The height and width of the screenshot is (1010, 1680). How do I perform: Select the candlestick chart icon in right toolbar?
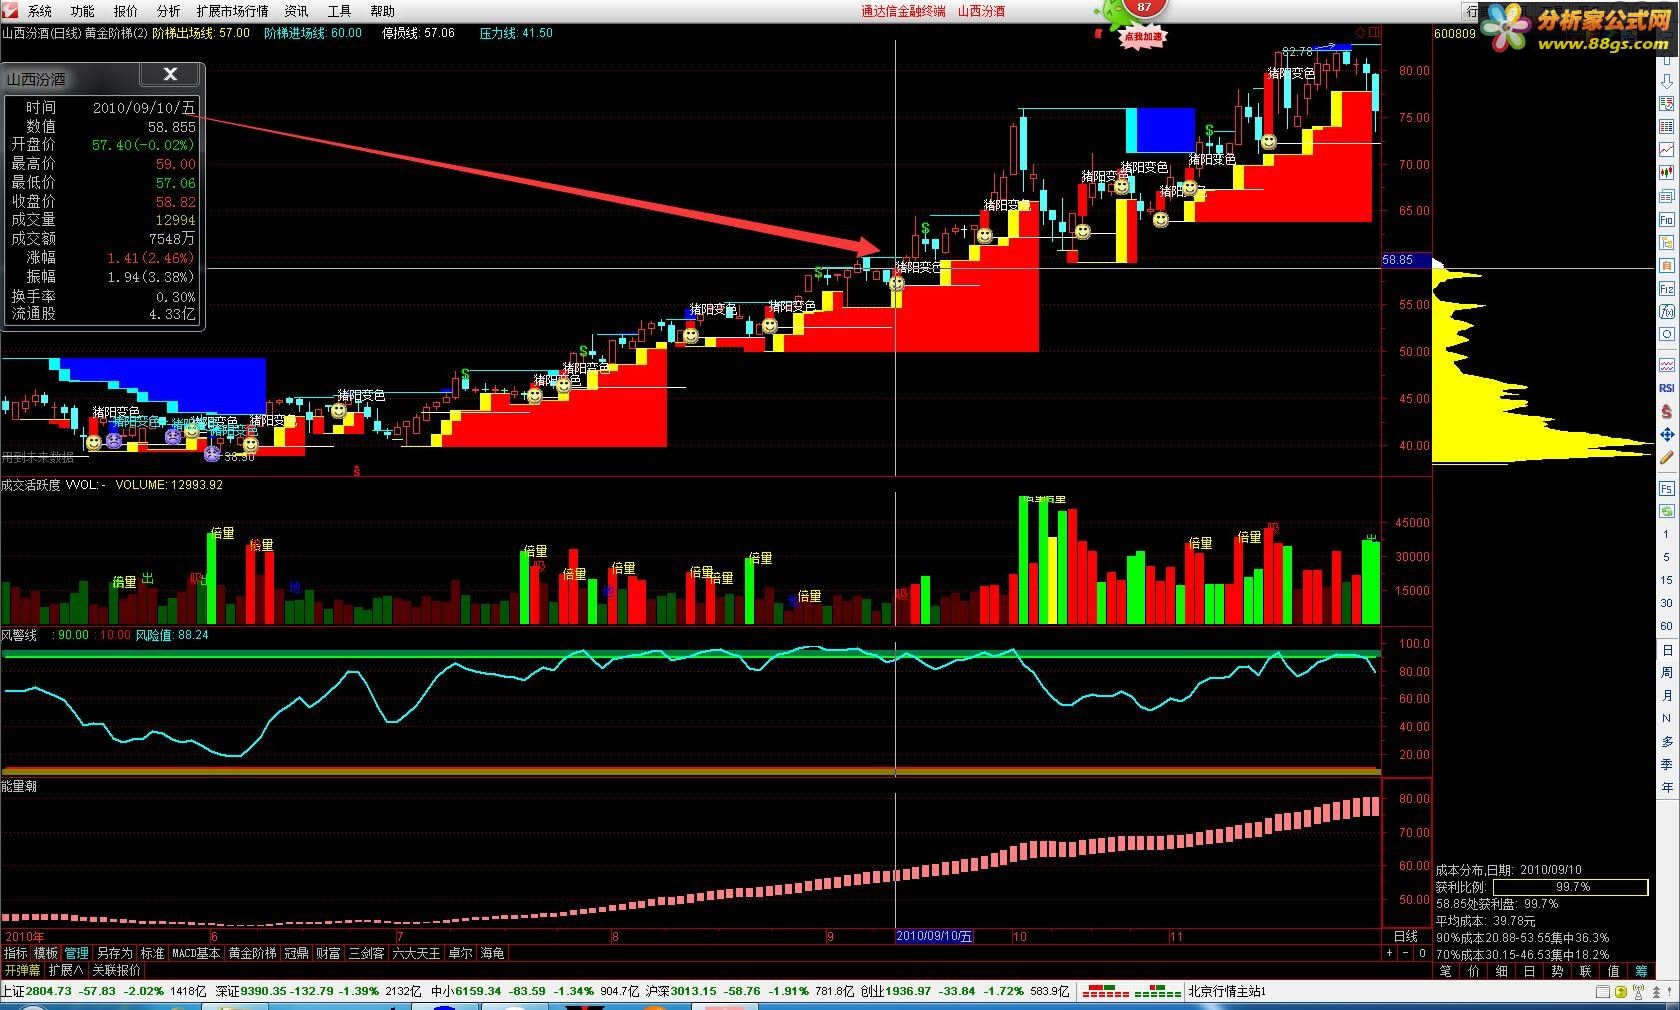click(1667, 173)
